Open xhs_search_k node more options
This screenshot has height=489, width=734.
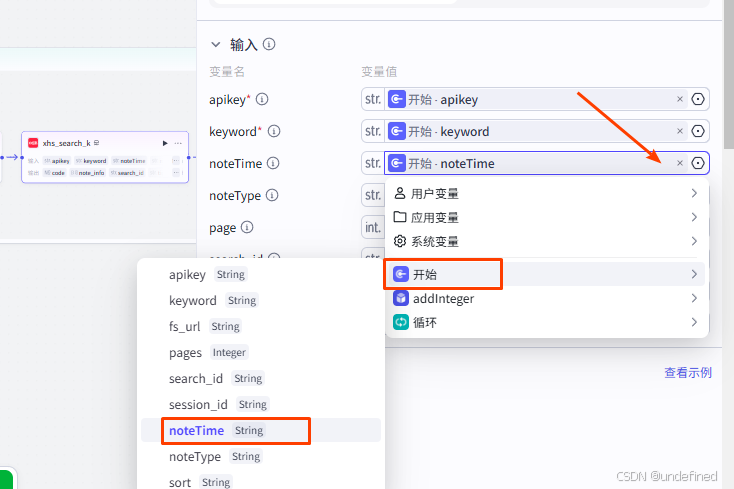(x=178, y=143)
